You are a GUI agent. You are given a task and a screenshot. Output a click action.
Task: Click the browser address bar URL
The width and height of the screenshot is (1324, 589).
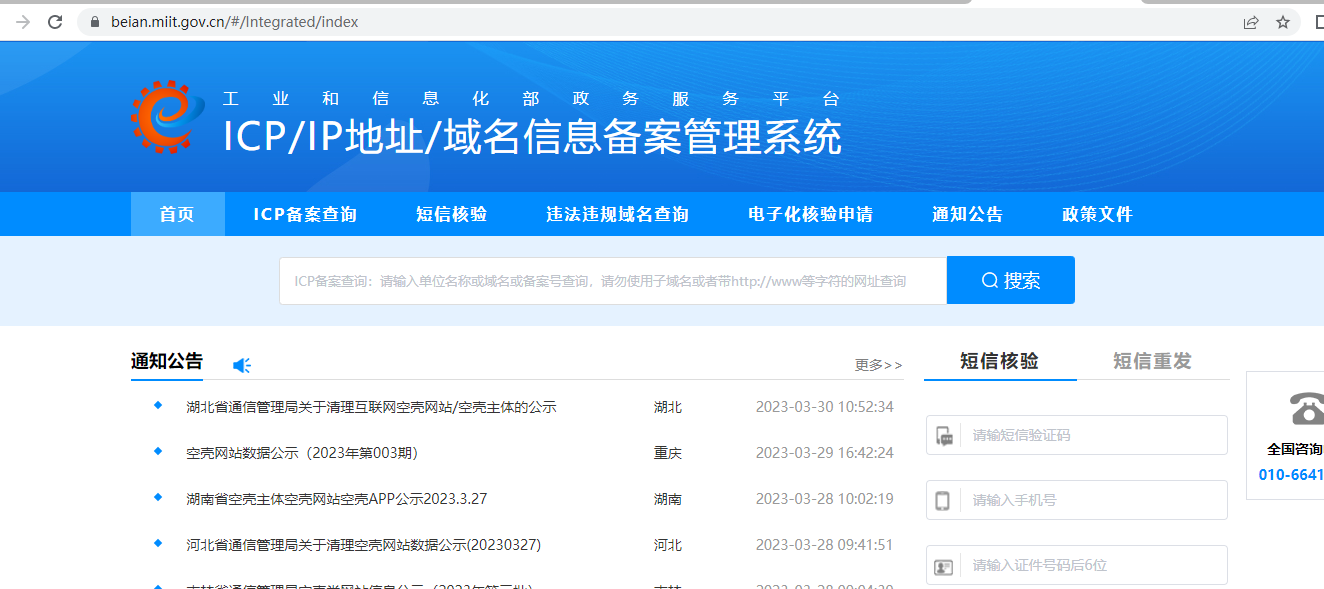[235, 22]
